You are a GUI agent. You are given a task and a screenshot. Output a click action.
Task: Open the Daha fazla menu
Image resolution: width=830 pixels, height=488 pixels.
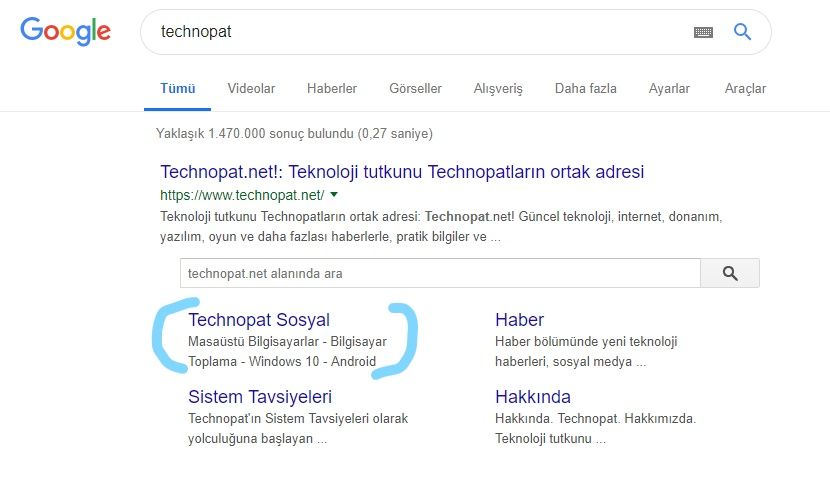point(585,88)
